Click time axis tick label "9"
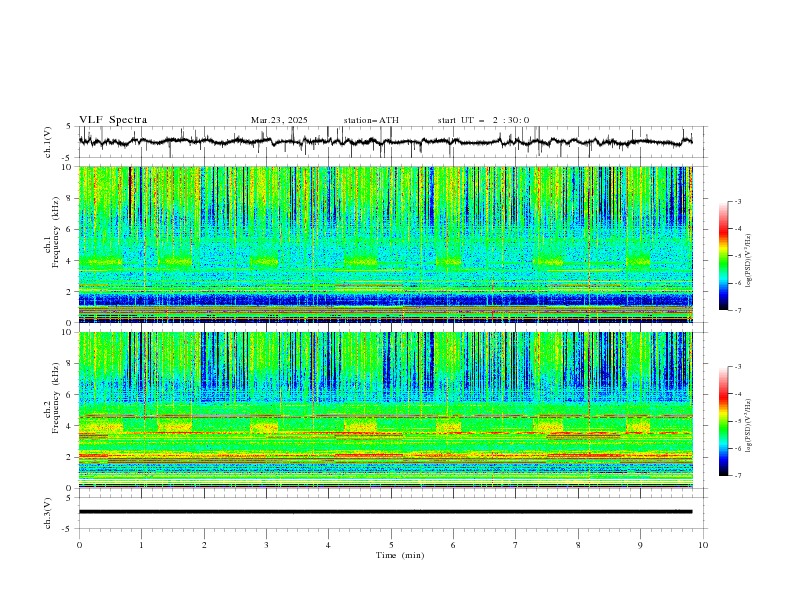Viewport: 792px width, 612px height. point(640,545)
